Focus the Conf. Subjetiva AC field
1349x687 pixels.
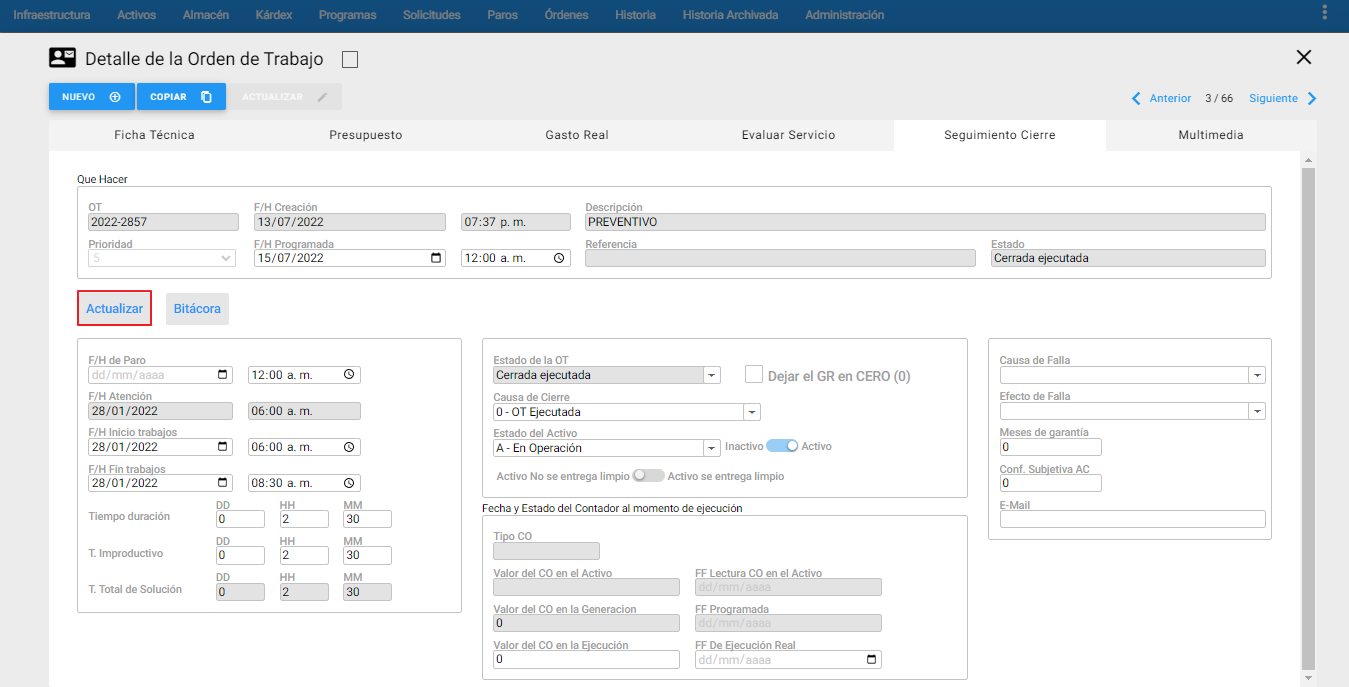click(1050, 483)
